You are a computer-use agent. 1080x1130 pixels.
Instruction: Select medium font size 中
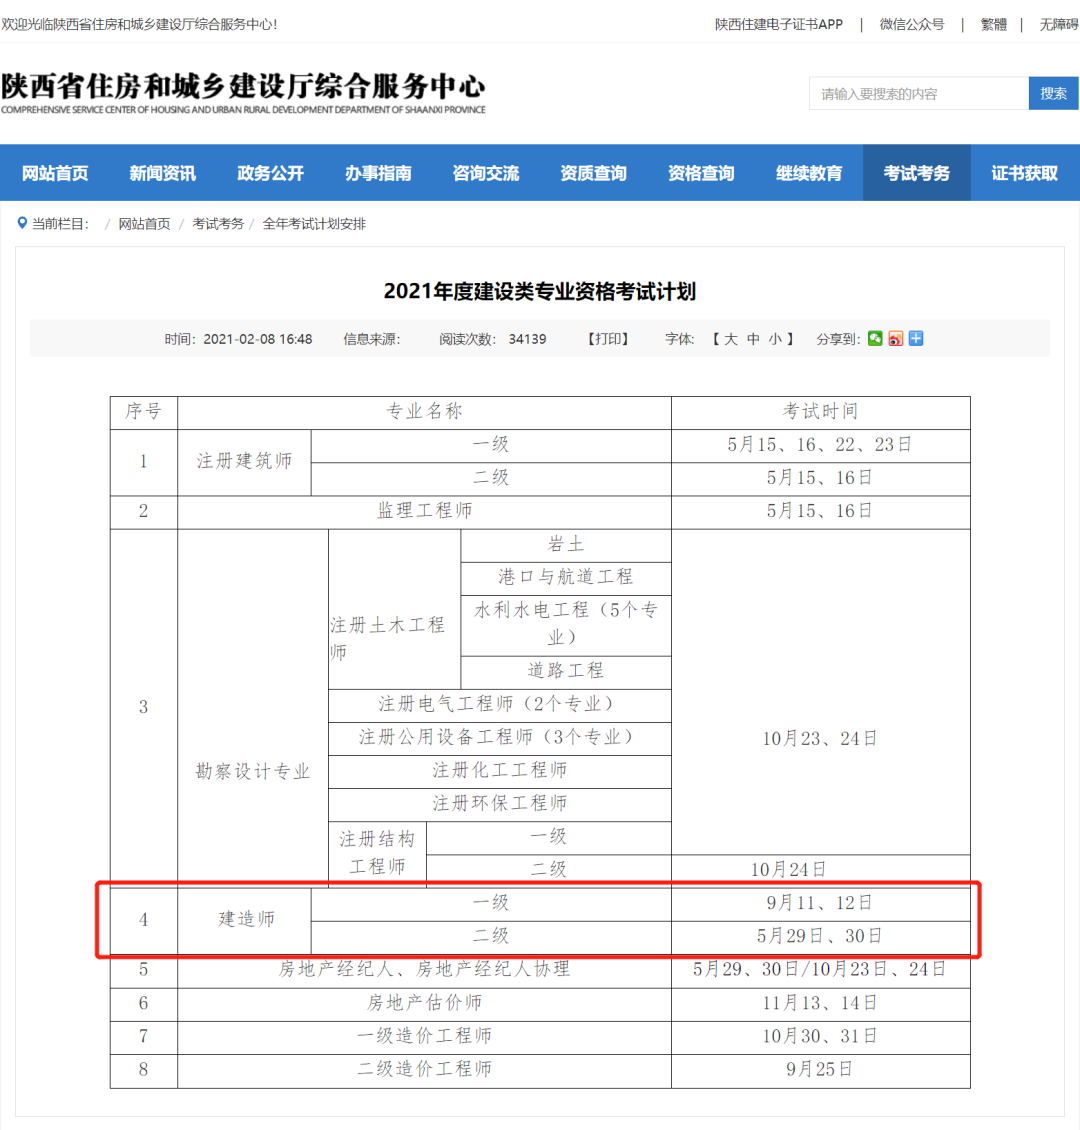click(x=752, y=338)
